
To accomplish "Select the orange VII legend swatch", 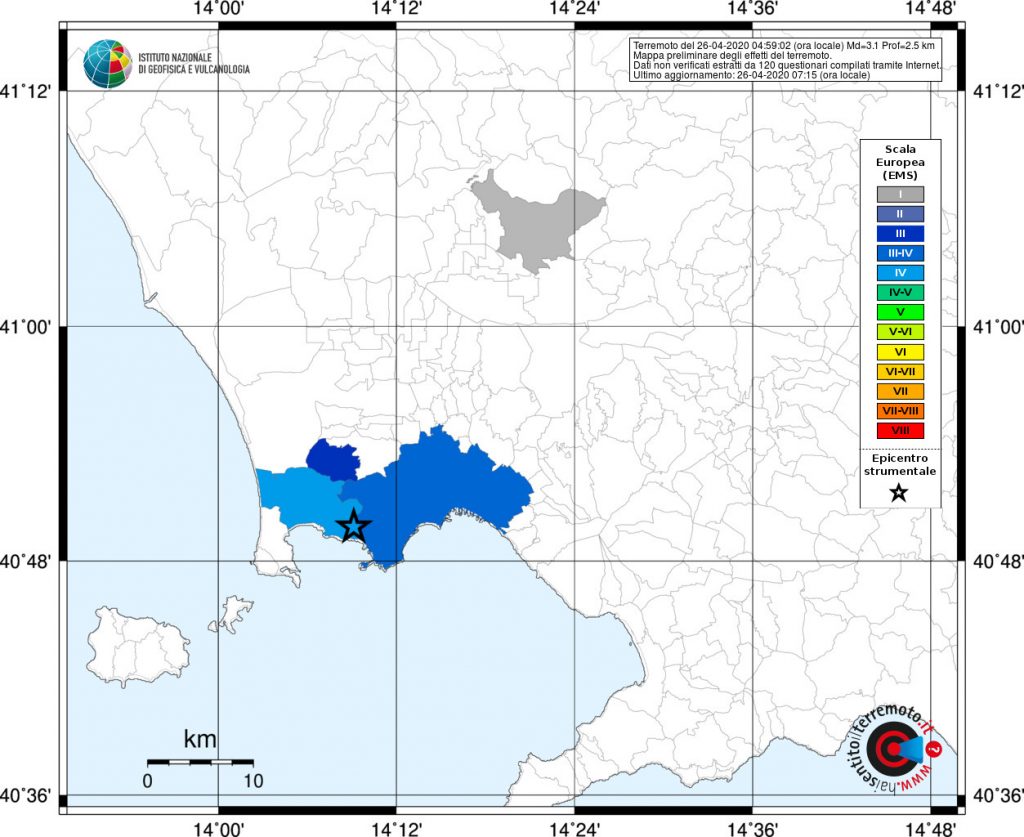I will 901,391.
